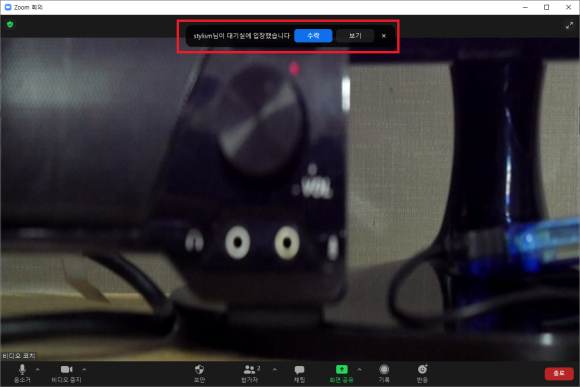Click green encryption shield icon
Viewport: 580px width, 387px height.
(10, 24)
